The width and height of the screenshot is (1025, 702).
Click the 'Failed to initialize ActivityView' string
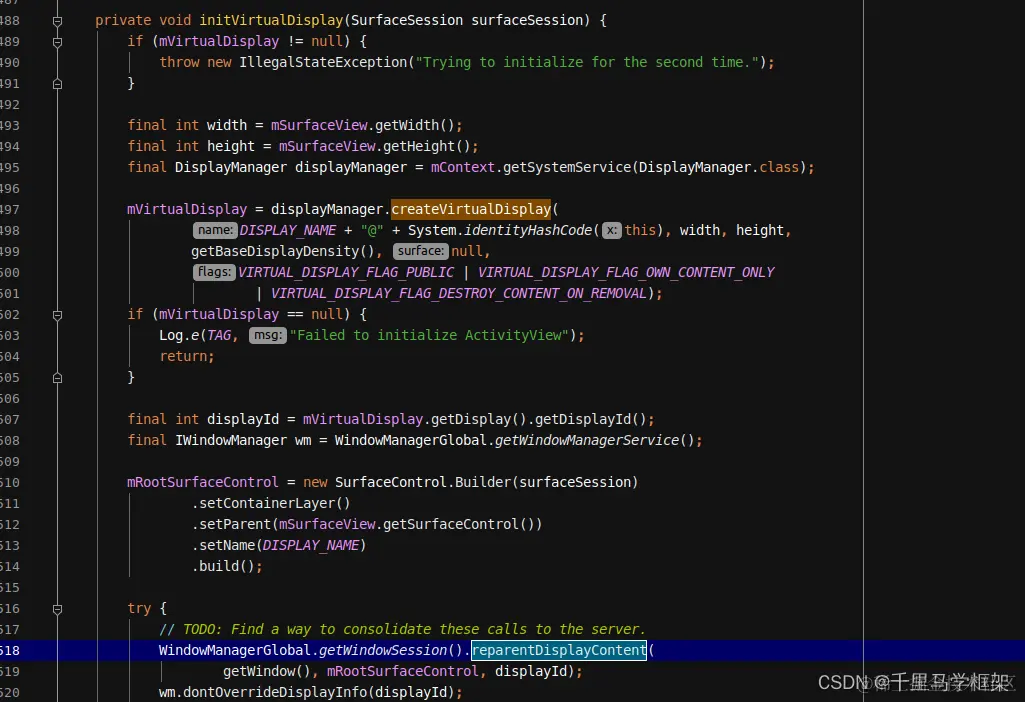429,335
